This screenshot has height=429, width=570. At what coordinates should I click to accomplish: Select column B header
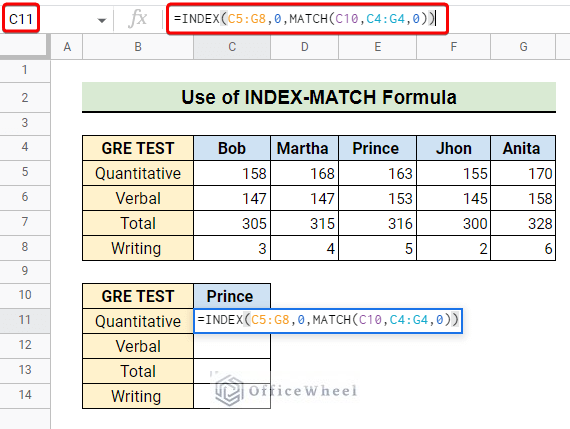(x=138, y=47)
